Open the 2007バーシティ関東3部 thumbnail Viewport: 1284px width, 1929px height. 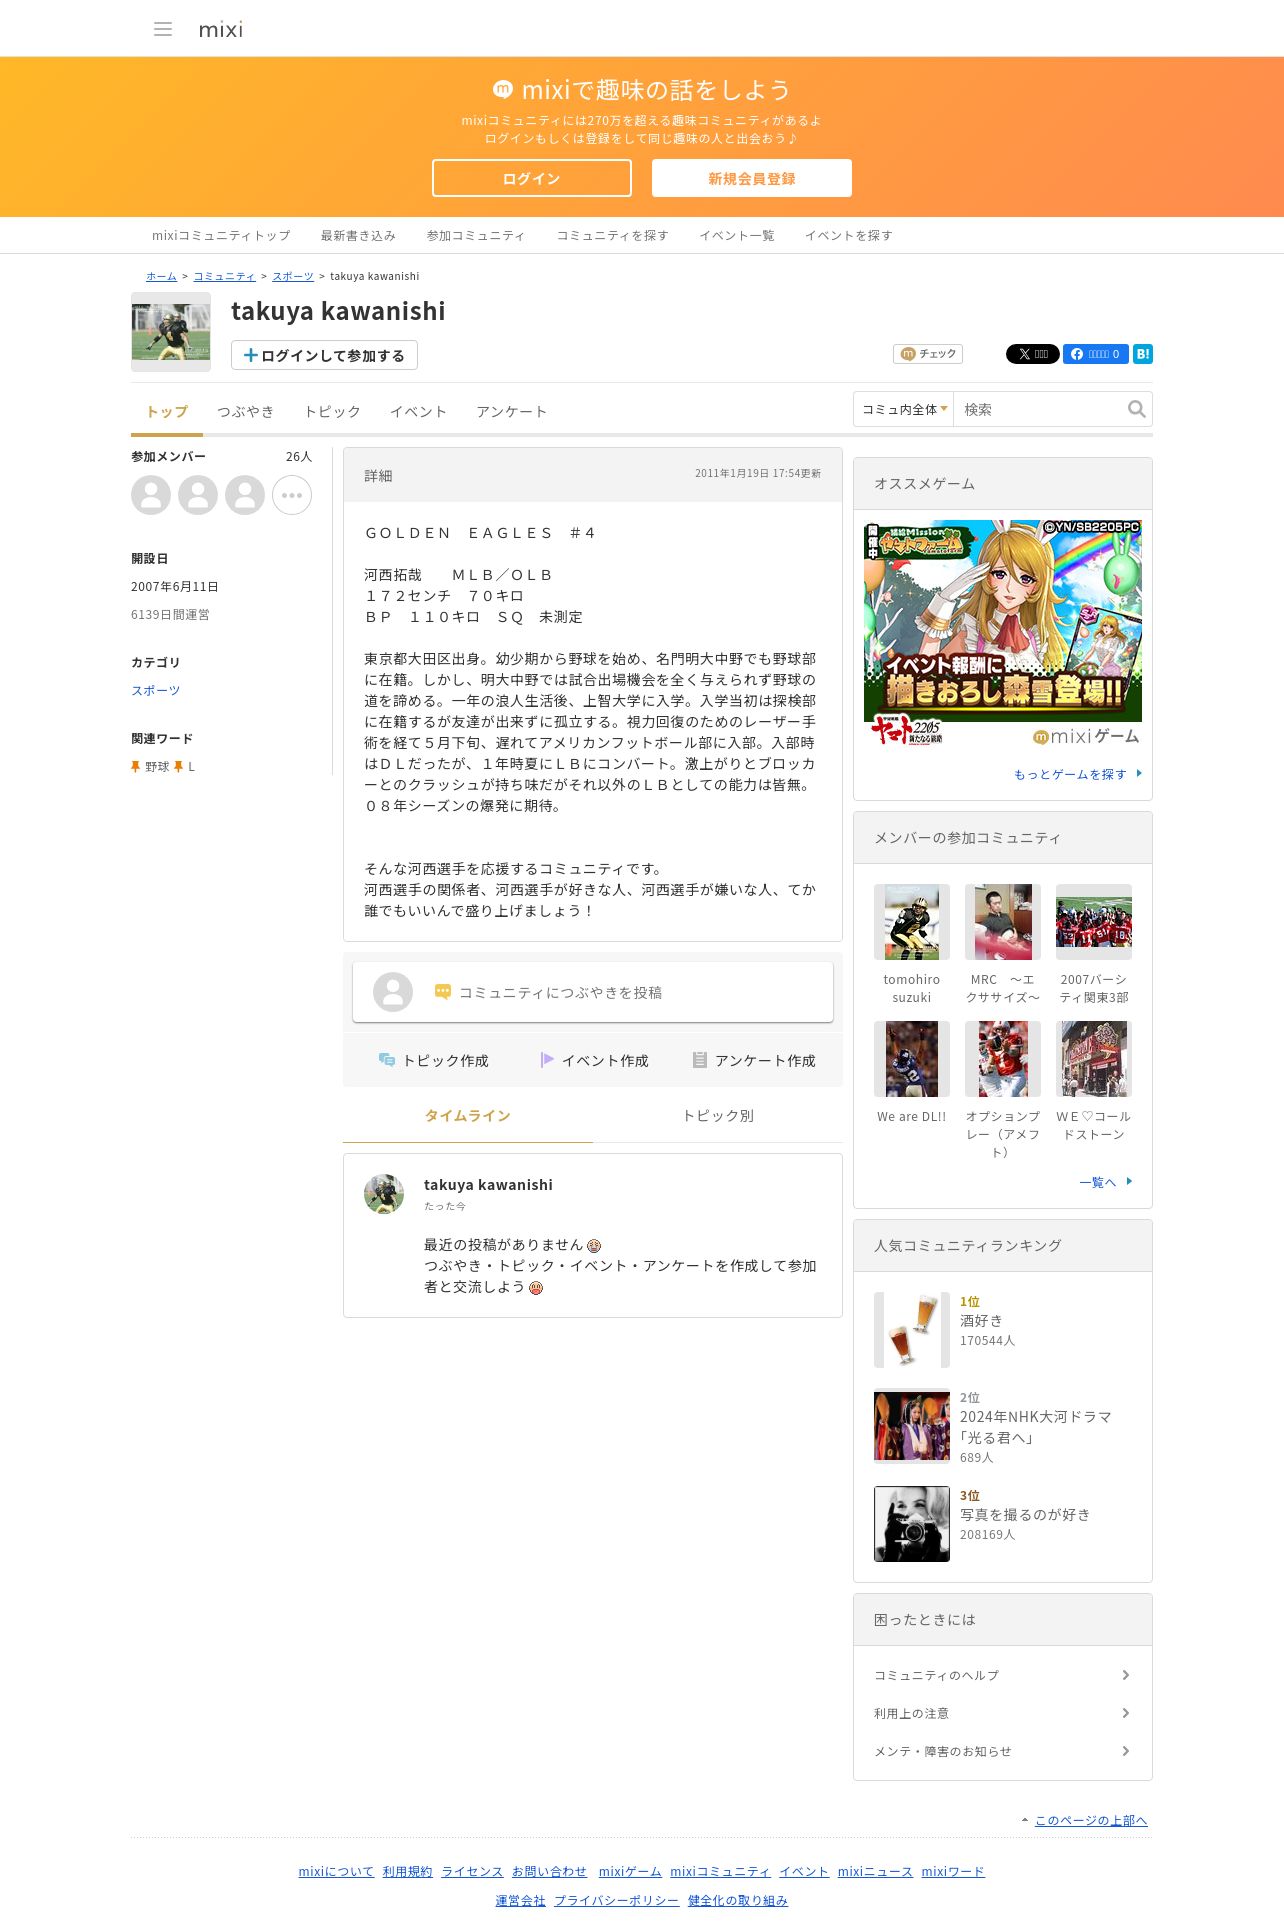pos(1094,922)
